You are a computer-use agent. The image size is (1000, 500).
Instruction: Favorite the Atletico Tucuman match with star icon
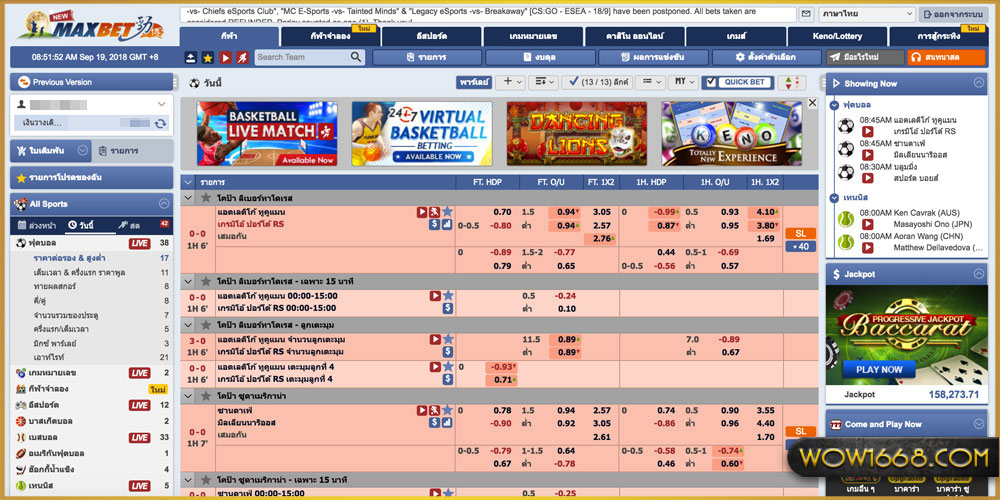[447, 212]
